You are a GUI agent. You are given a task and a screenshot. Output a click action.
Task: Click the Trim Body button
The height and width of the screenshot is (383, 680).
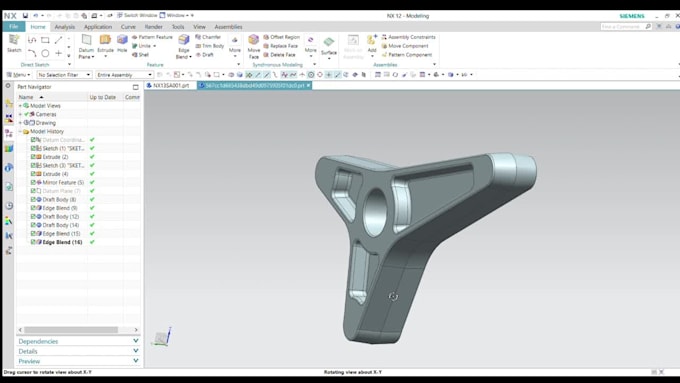pos(210,46)
